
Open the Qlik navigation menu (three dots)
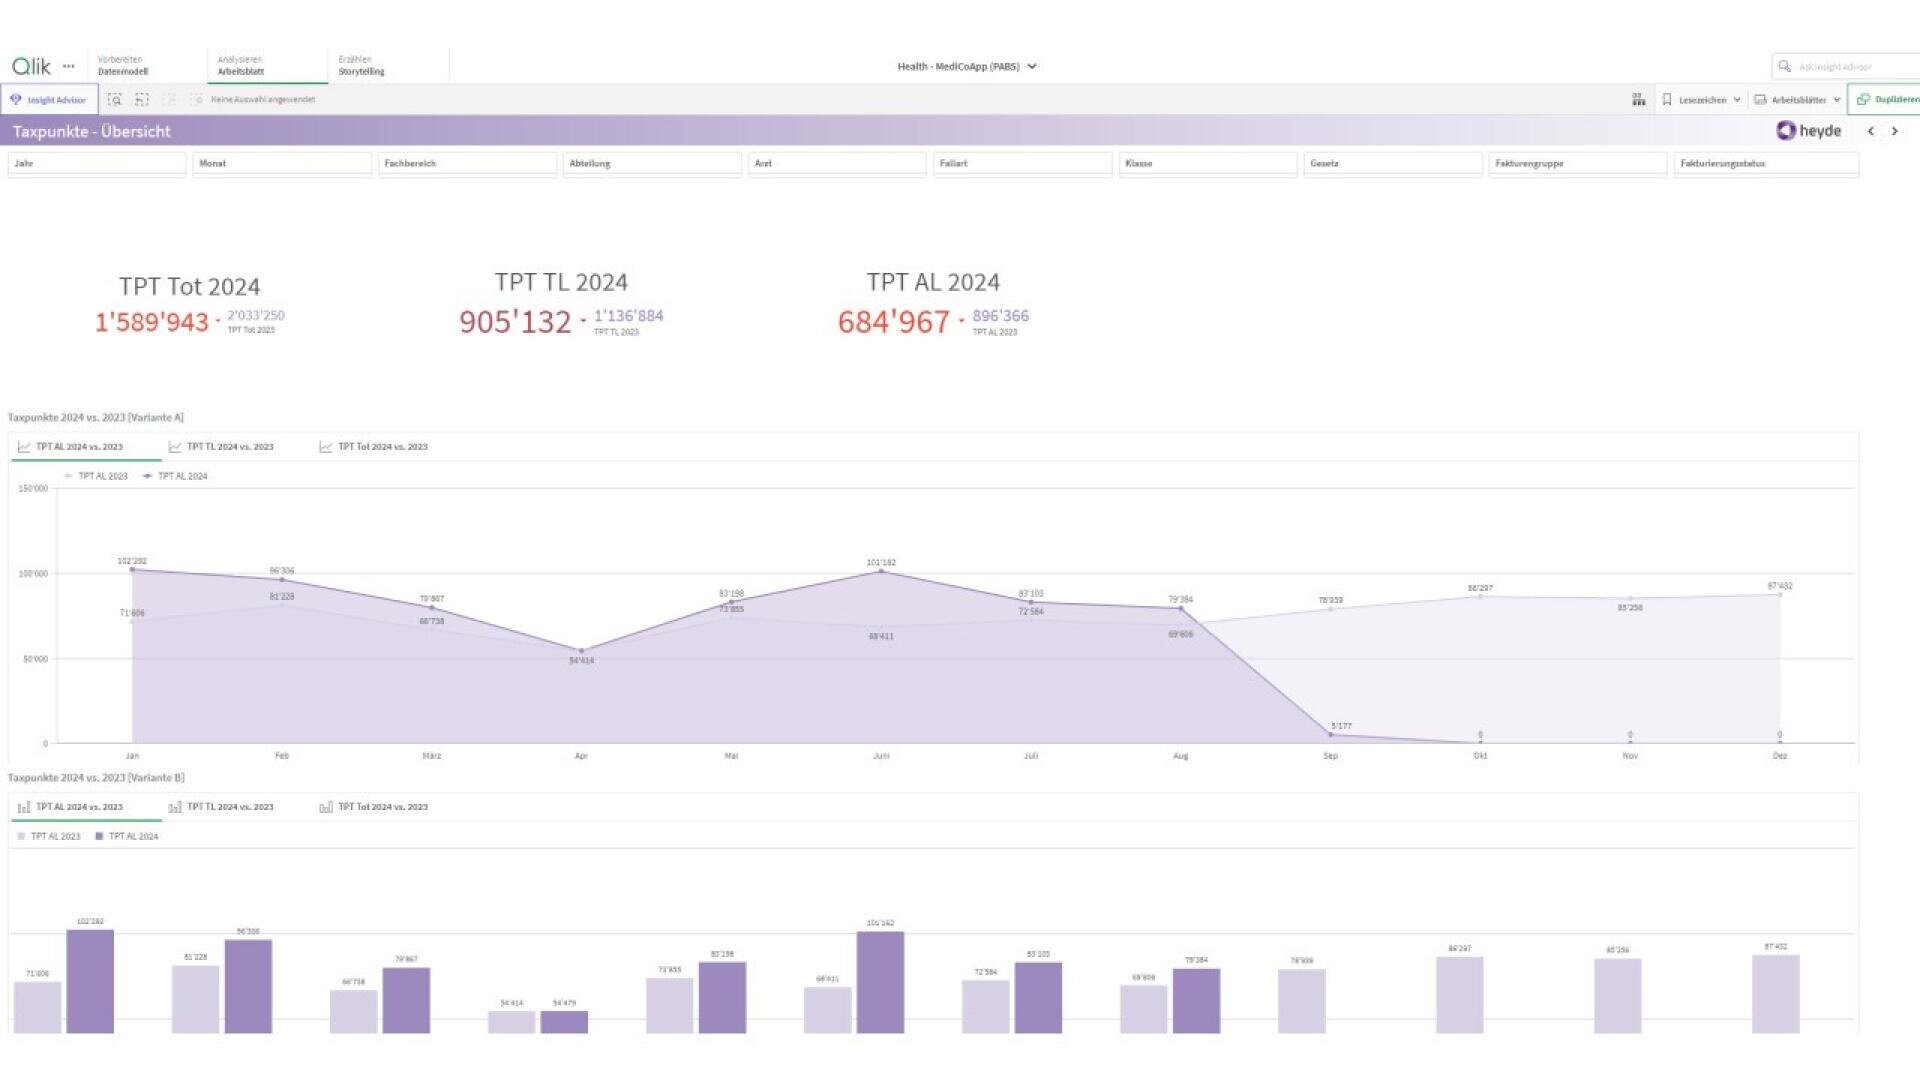click(68, 66)
